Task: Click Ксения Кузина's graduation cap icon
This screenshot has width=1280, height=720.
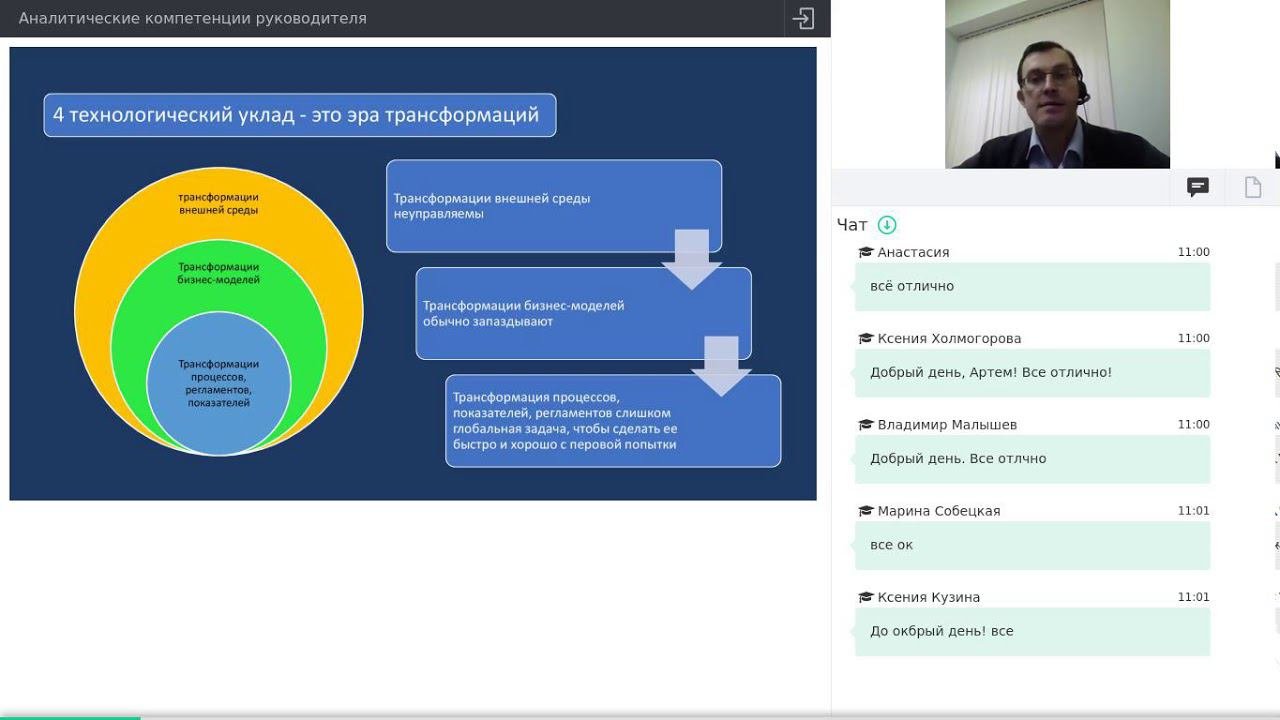Action: click(866, 597)
